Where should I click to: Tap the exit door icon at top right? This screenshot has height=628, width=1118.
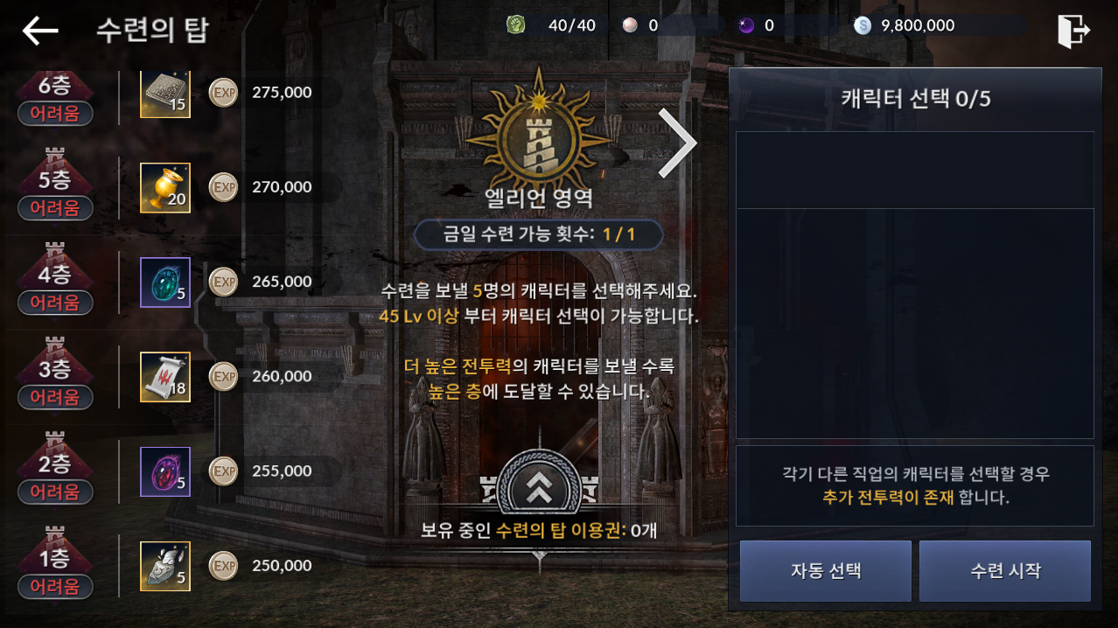click(x=1073, y=31)
